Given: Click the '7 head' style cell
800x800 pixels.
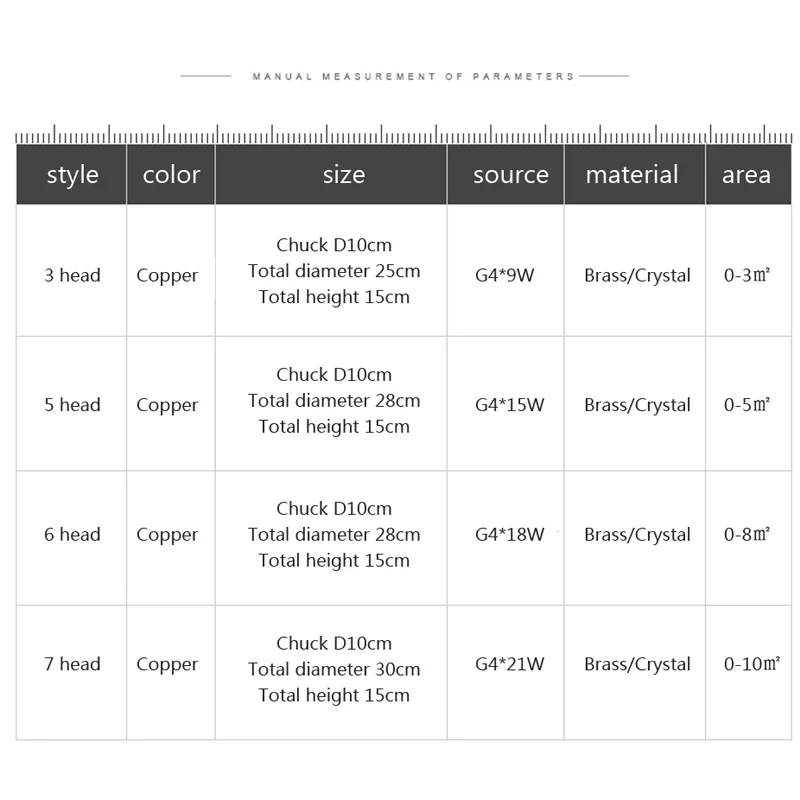Looking at the screenshot, I should tap(72, 664).
